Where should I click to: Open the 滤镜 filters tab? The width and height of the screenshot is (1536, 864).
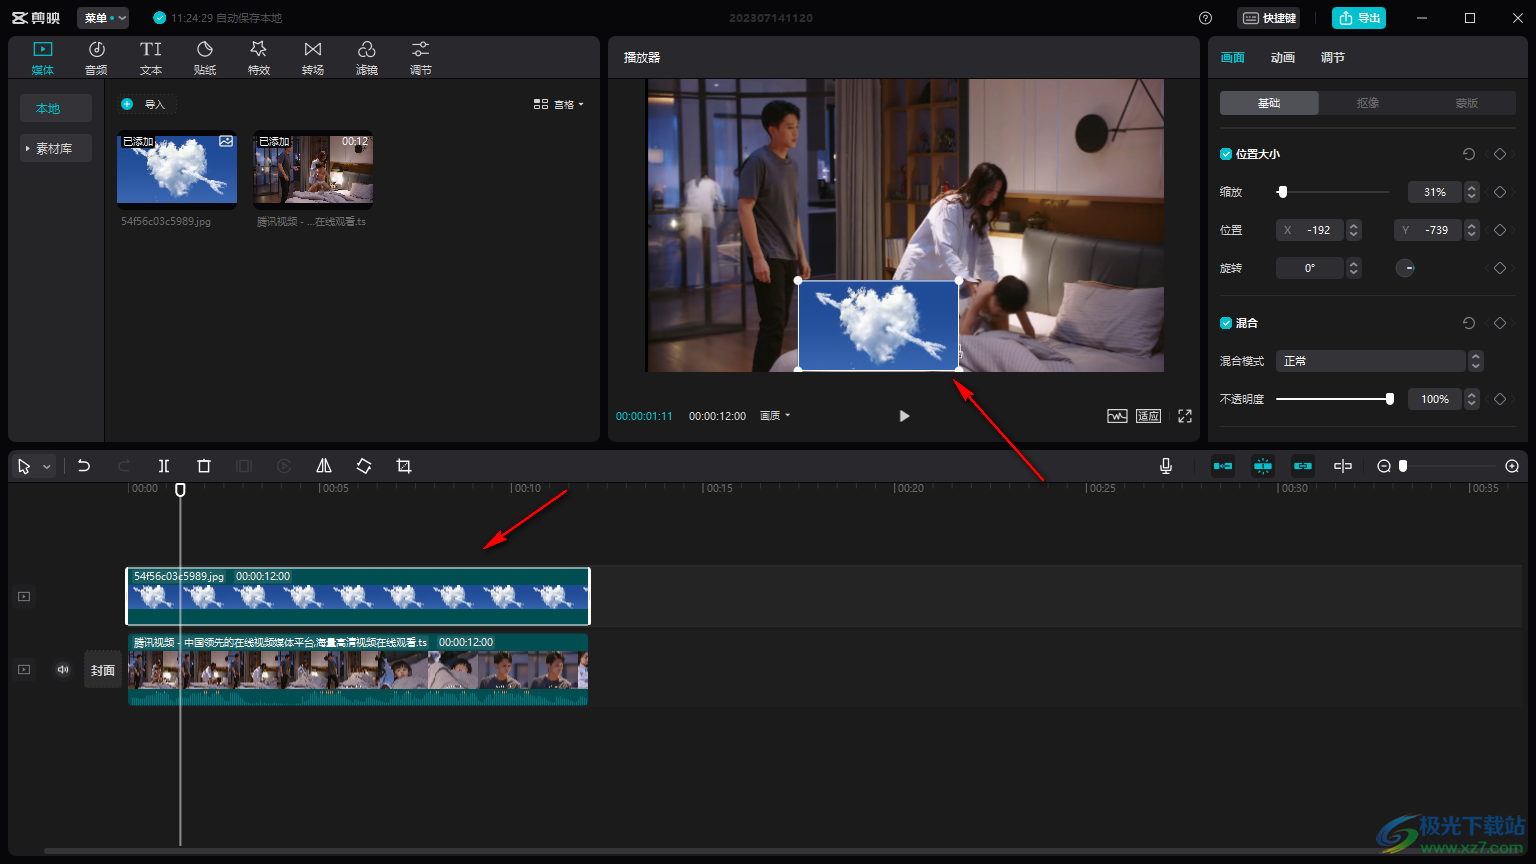click(x=367, y=58)
